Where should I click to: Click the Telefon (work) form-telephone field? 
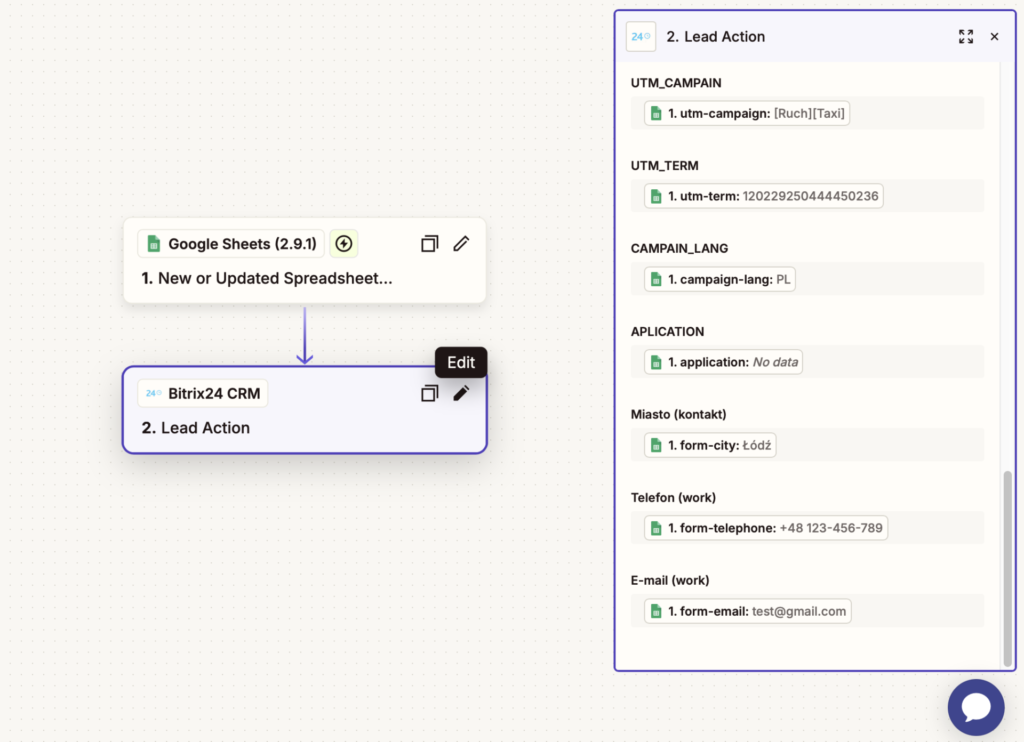765,528
